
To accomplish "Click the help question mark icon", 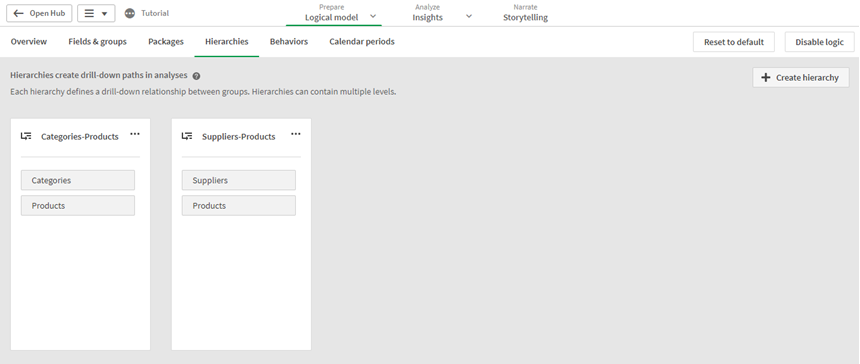I will 196,76.
